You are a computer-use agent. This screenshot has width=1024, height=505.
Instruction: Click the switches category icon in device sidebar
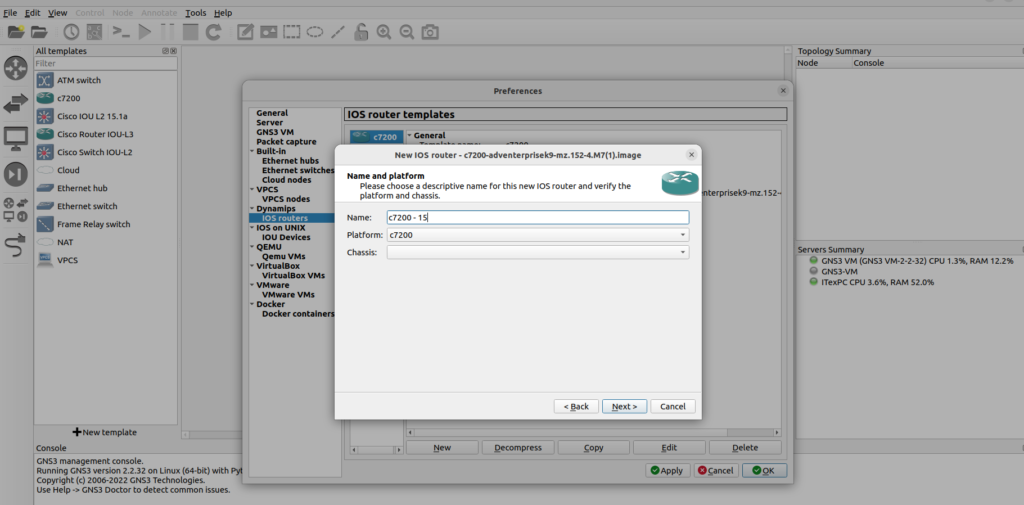point(16,103)
